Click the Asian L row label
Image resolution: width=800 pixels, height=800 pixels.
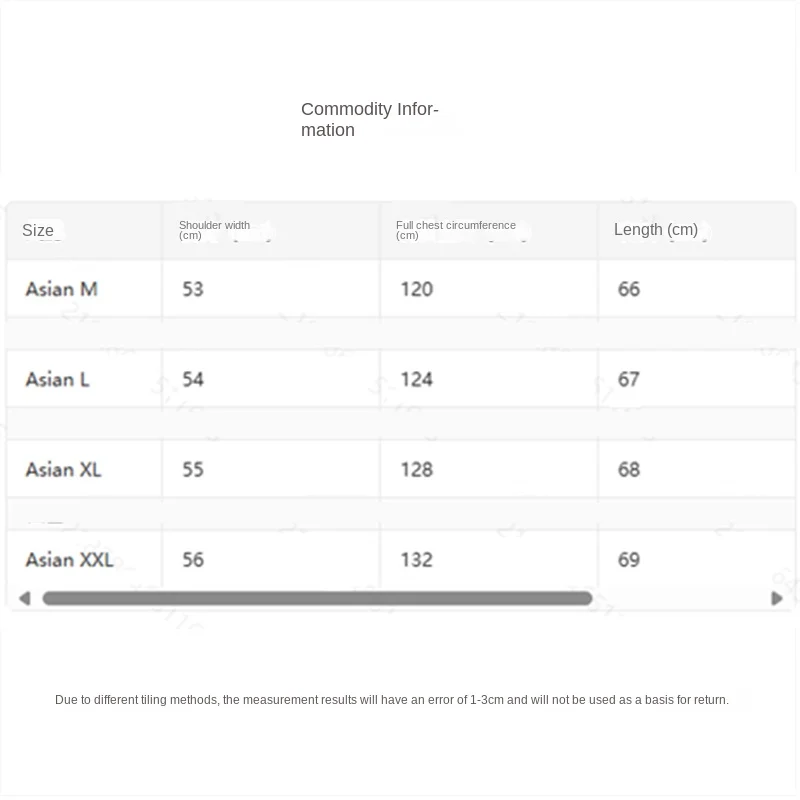(x=58, y=380)
